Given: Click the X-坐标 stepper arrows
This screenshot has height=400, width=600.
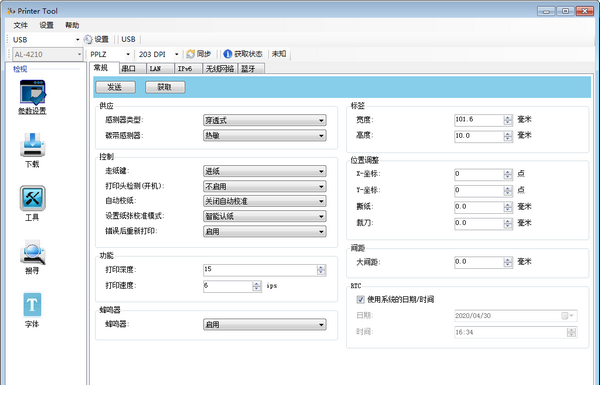Looking at the screenshot, I should (508, 174).
